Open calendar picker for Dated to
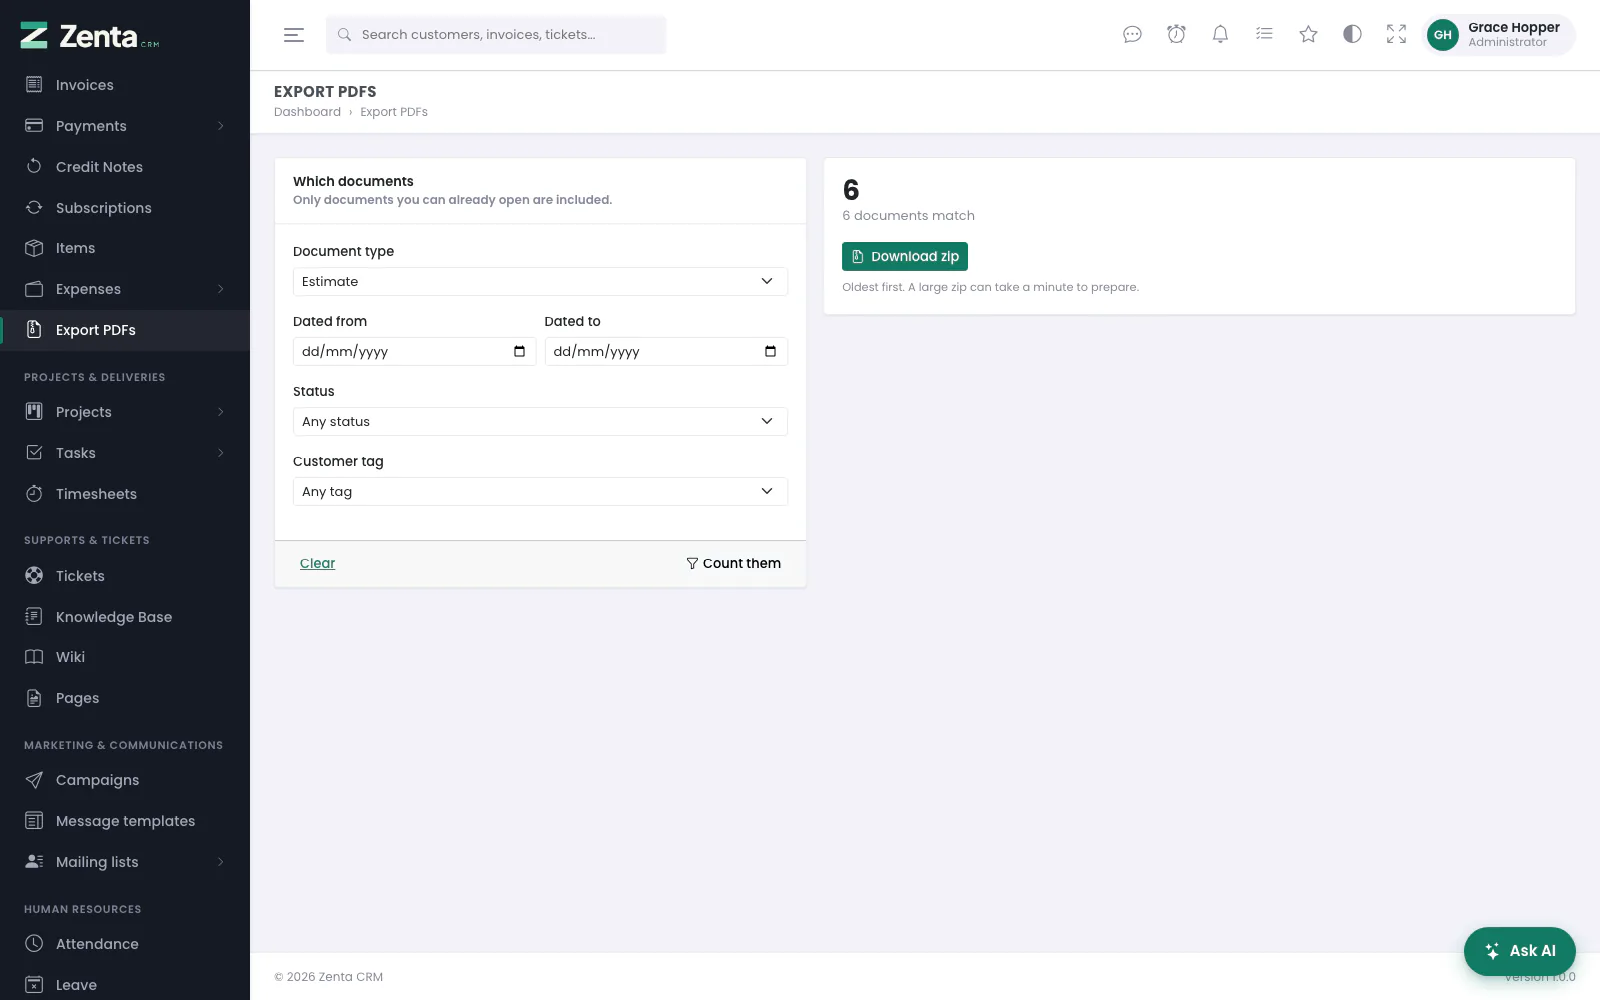Image resolution: width=1600 pixels, height=1000 pixels. pyautogui.click(x=770, y=351)
